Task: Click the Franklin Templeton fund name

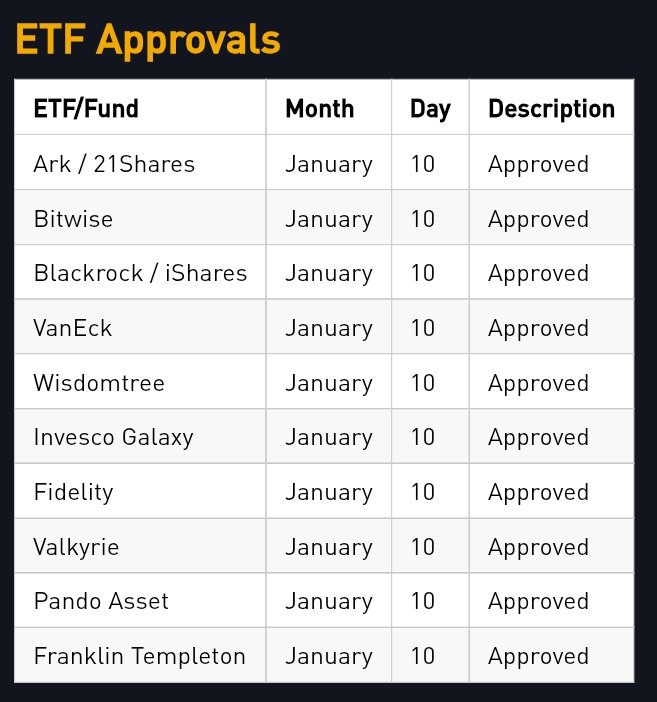Action: click(140, 656)
